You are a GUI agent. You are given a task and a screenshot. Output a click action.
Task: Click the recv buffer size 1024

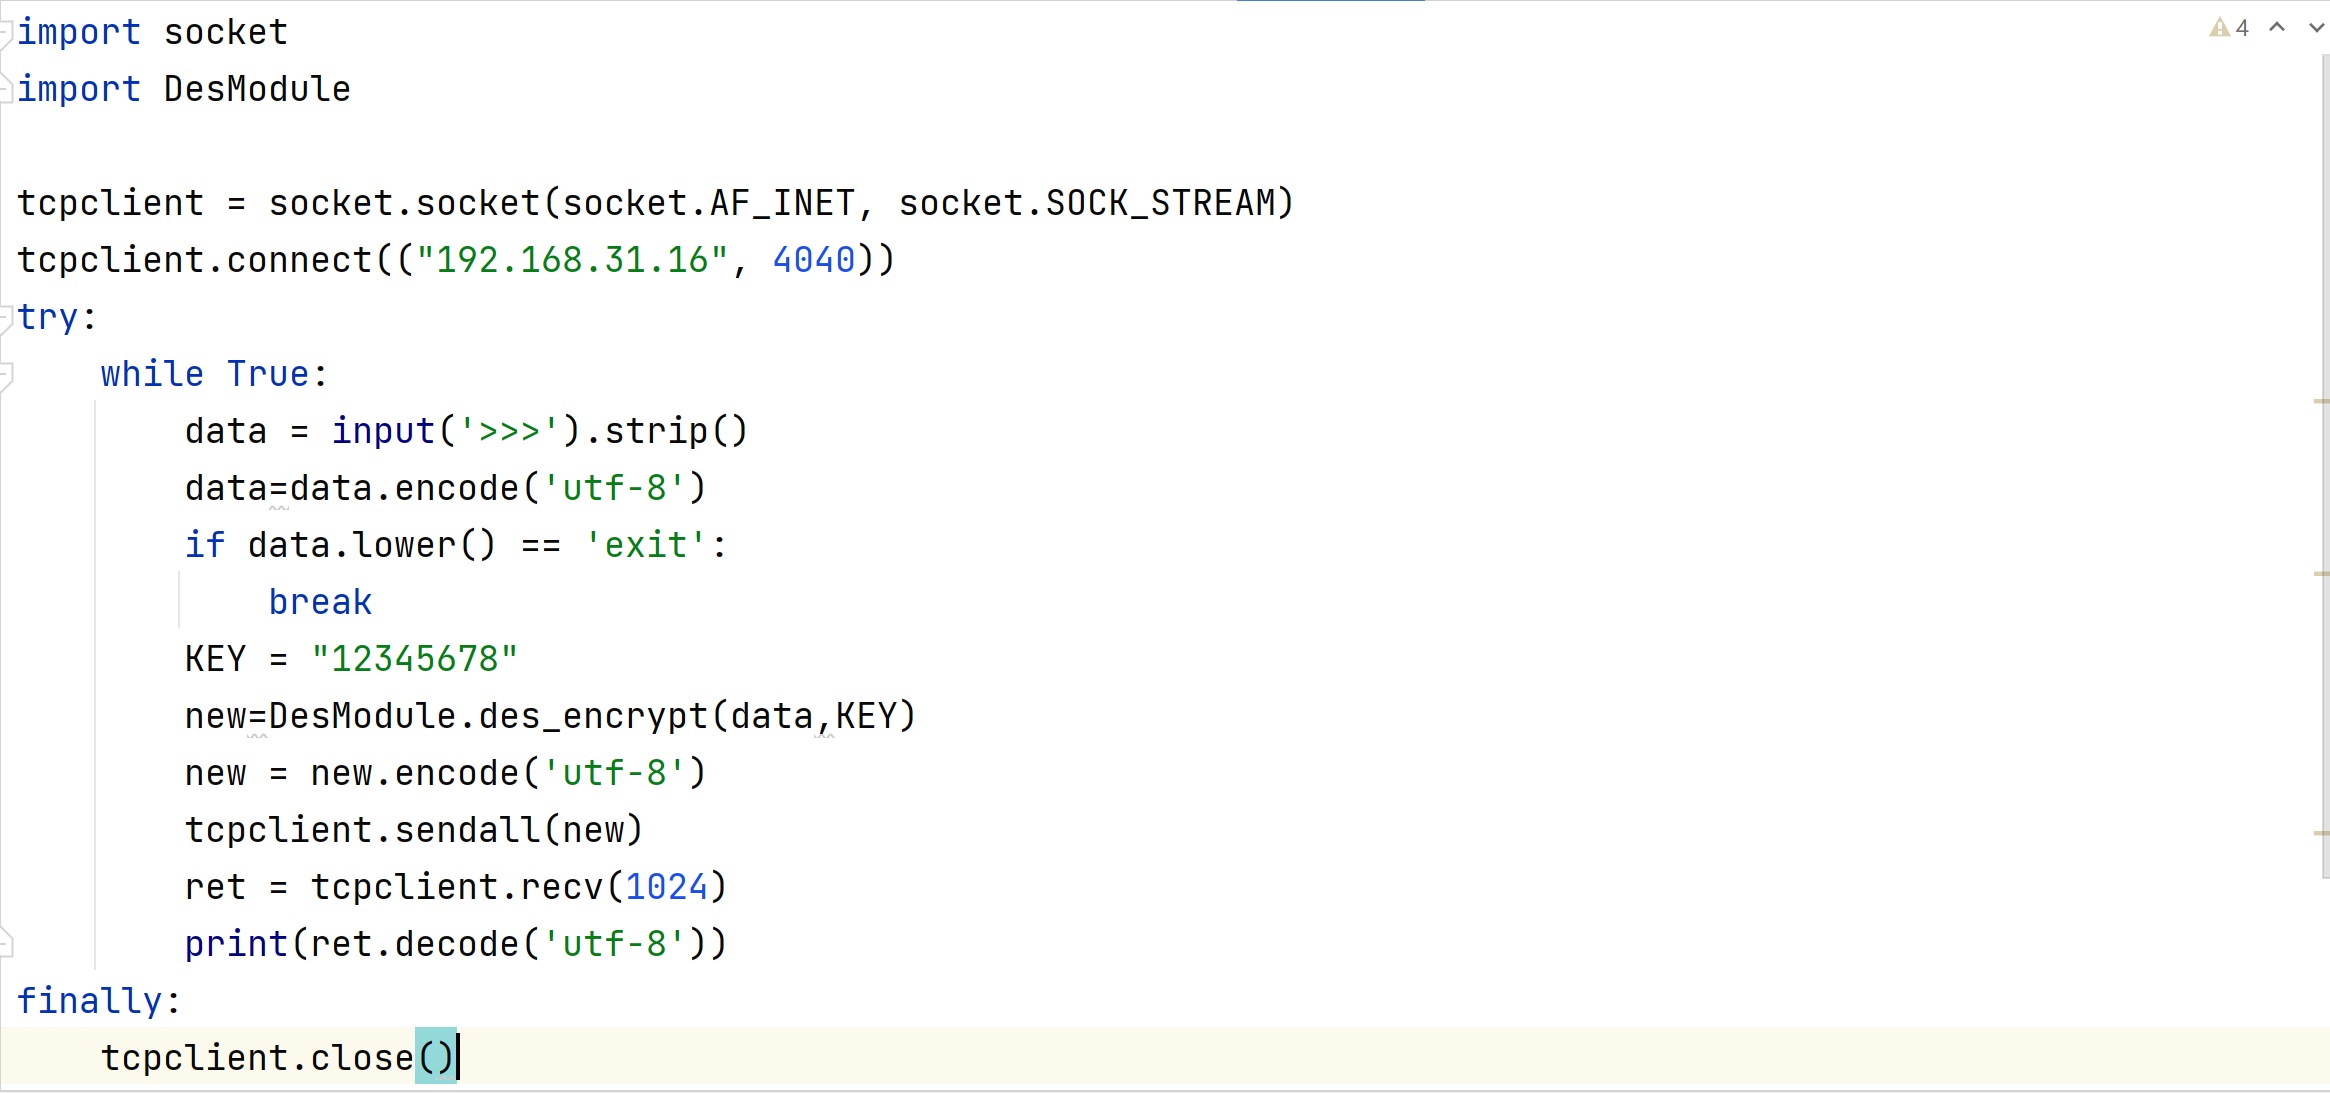click(666, 887)
